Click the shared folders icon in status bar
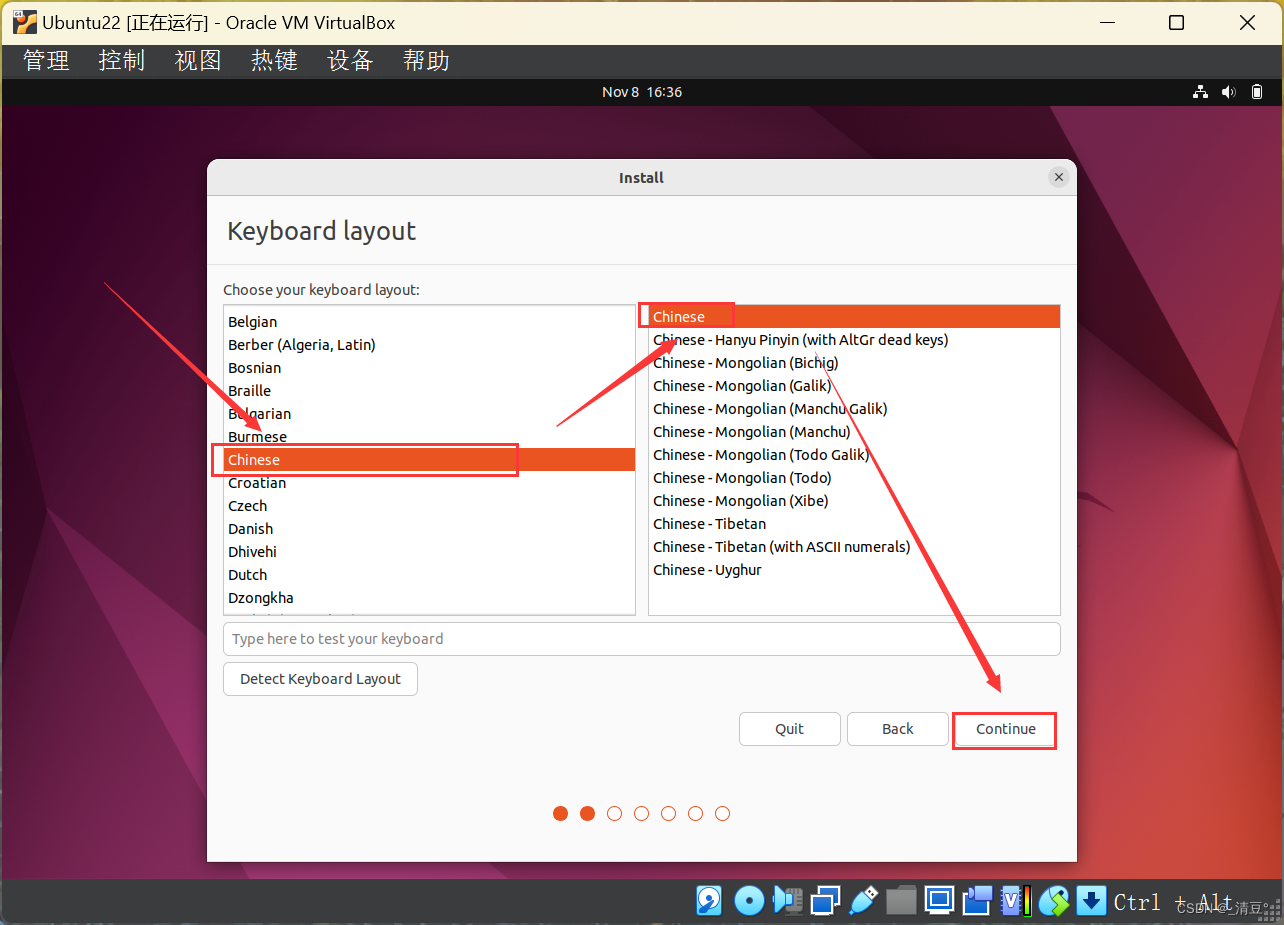This screenshot has width=1284, height=925. (x=901, y=901)
